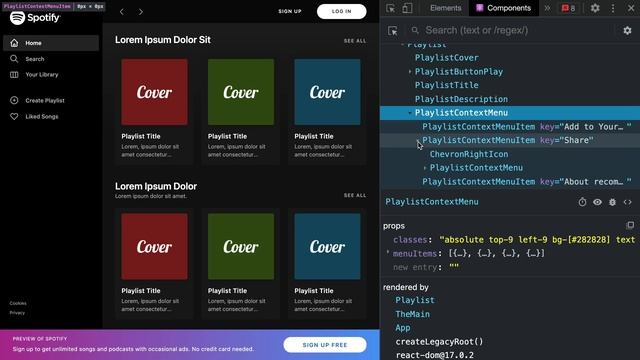Viewport: 640px width, 360px height.
Task: Select the red Cover in the second row
Action: click(154, 246)
